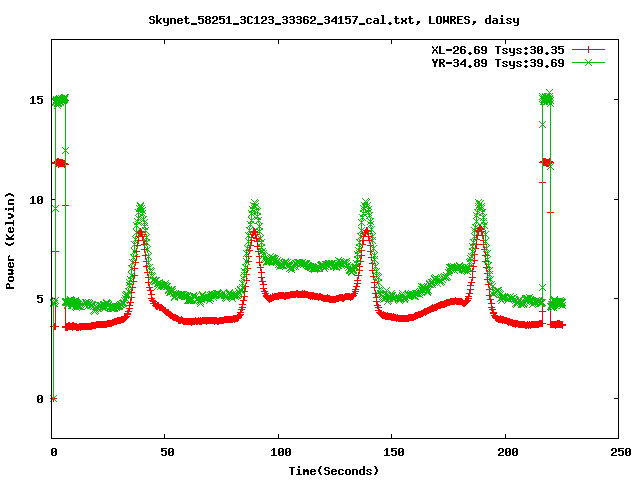The width and height of the screenshot is (640, 480).
Task: Click the y-axis tick label 15
Action: pos(36,100)
